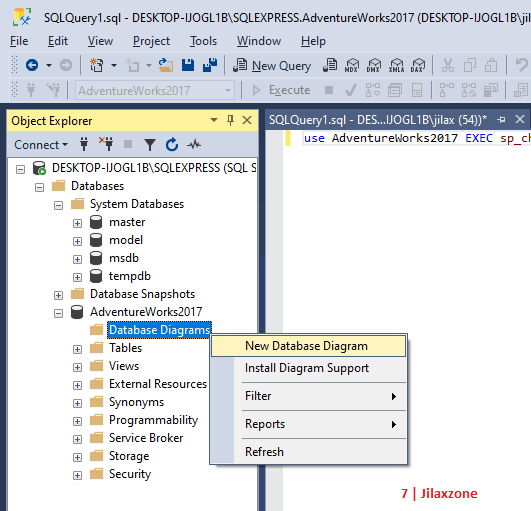
Task: Click the Copy icon in toolbar
Action: 470,65
